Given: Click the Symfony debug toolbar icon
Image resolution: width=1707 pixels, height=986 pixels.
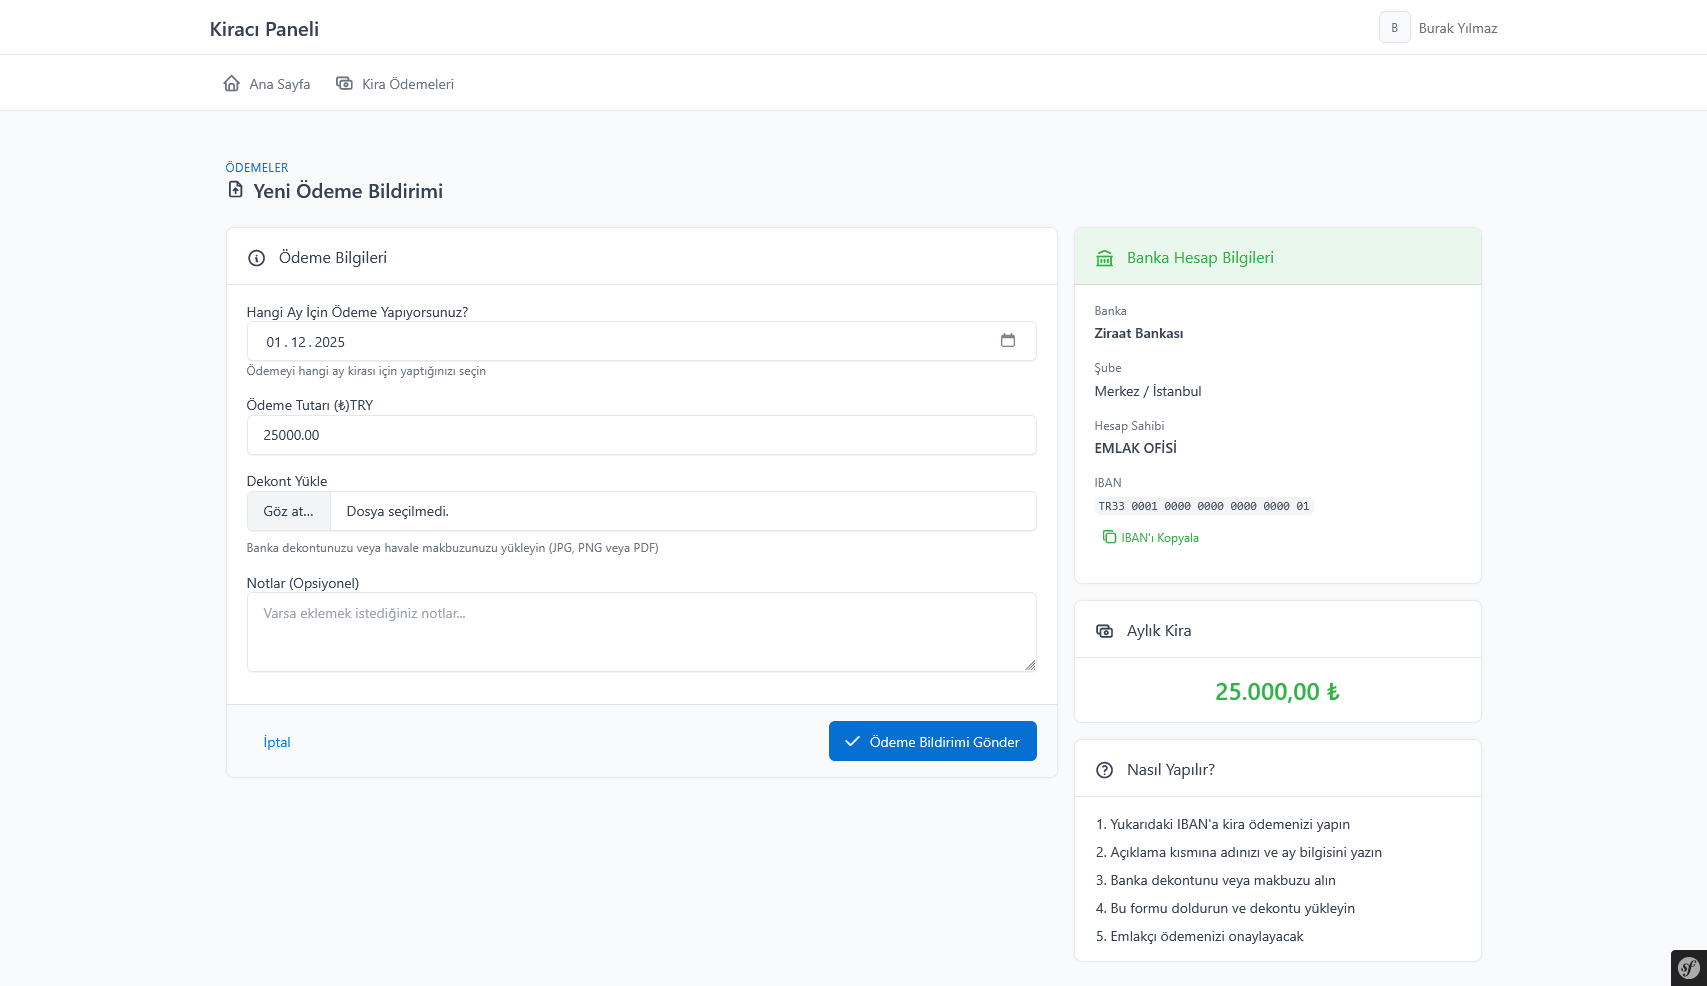Looking at the screenshot, I should (x=1688, y=967).
